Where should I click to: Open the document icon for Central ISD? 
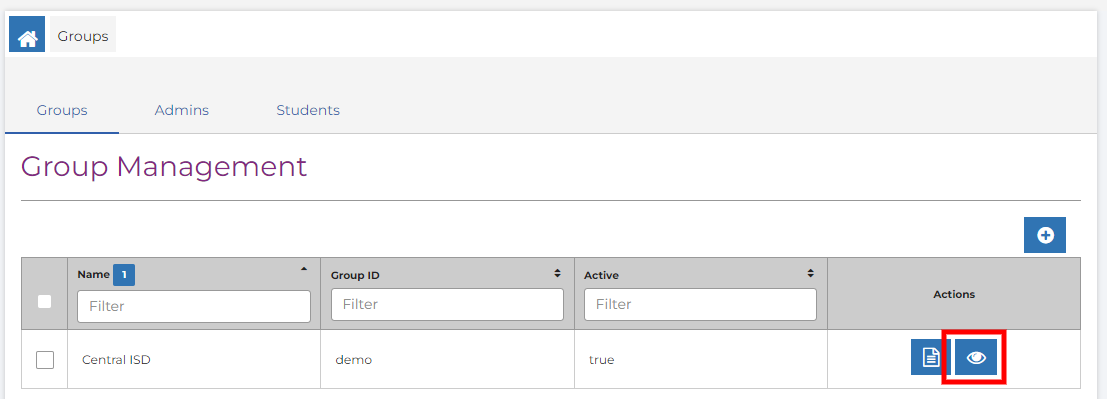(931, 357)
